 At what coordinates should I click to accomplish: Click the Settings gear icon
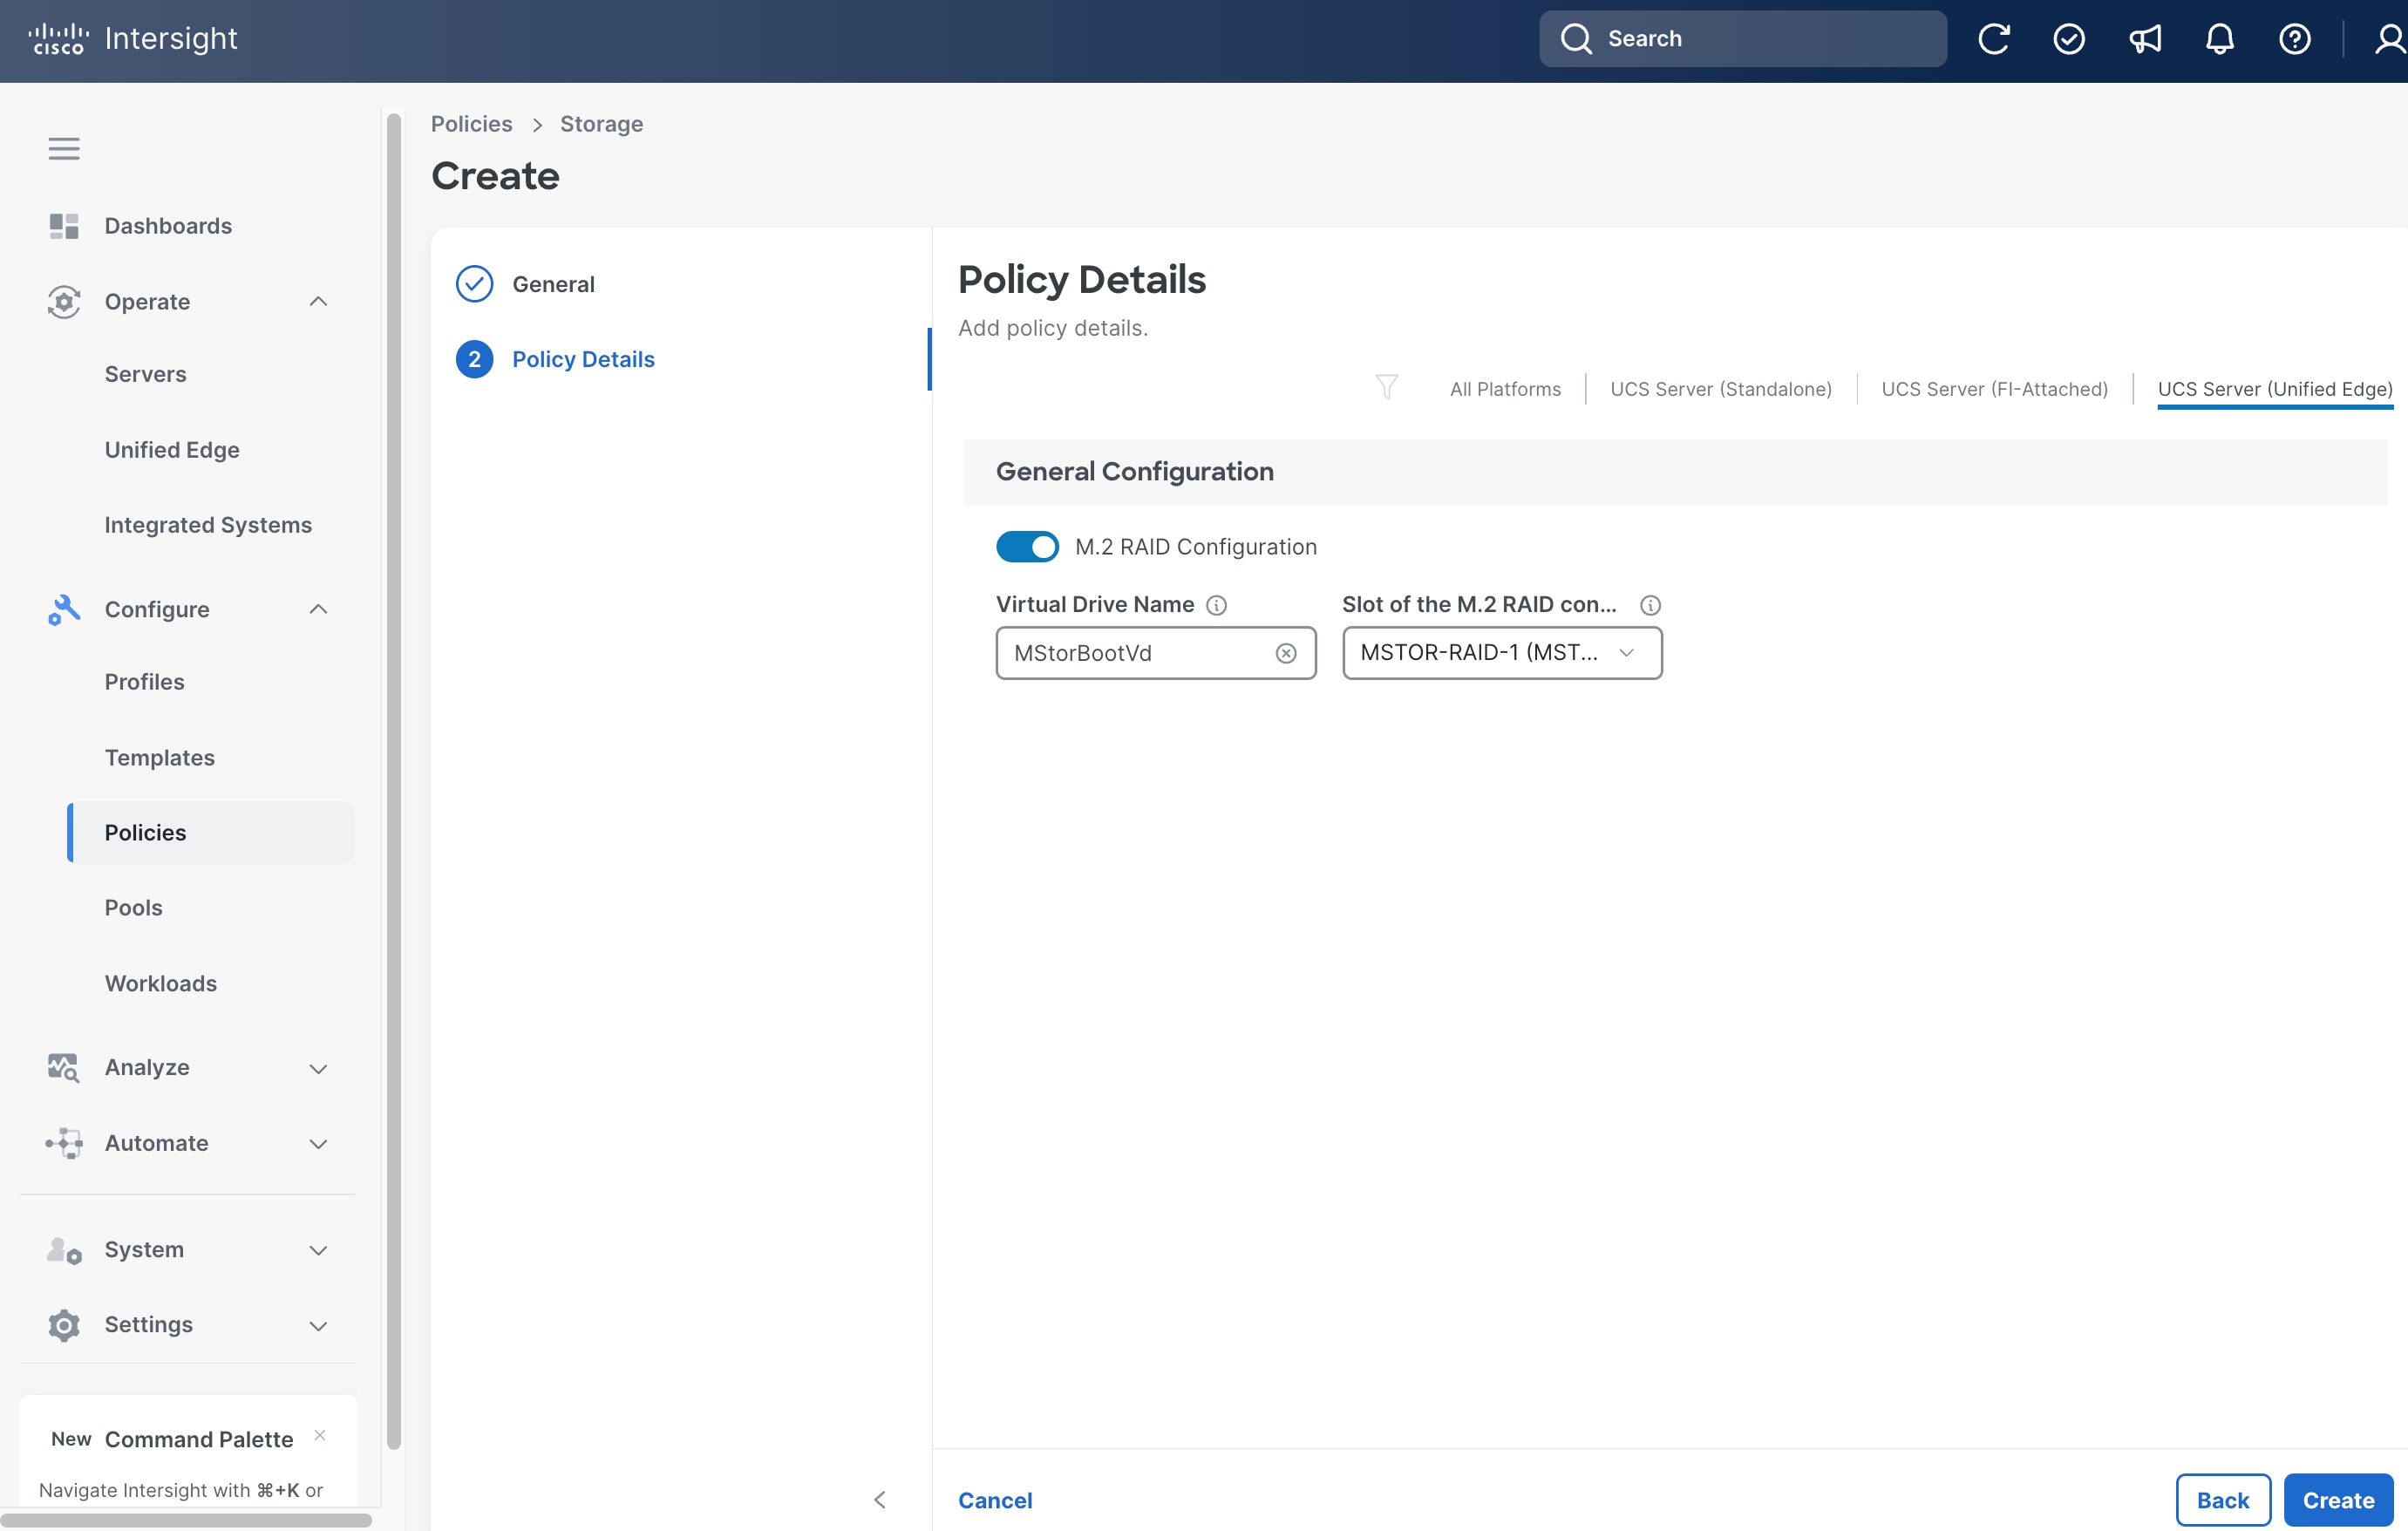64,1325
